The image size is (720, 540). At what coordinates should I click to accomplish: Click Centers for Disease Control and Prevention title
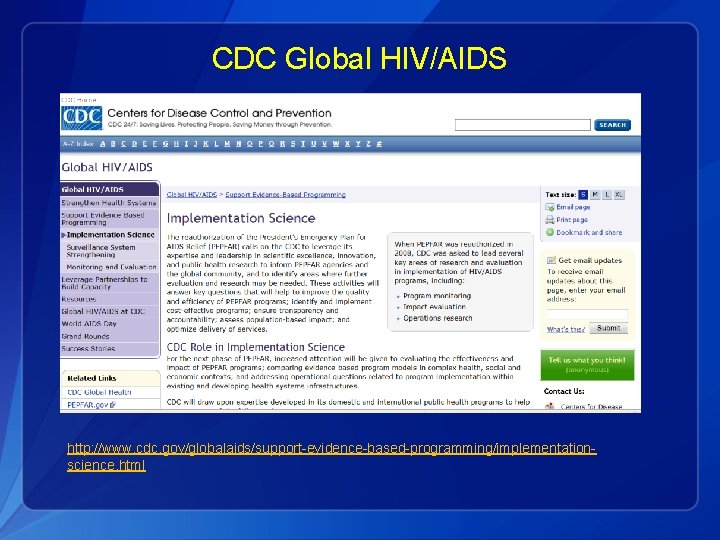(x=219, y=113)
